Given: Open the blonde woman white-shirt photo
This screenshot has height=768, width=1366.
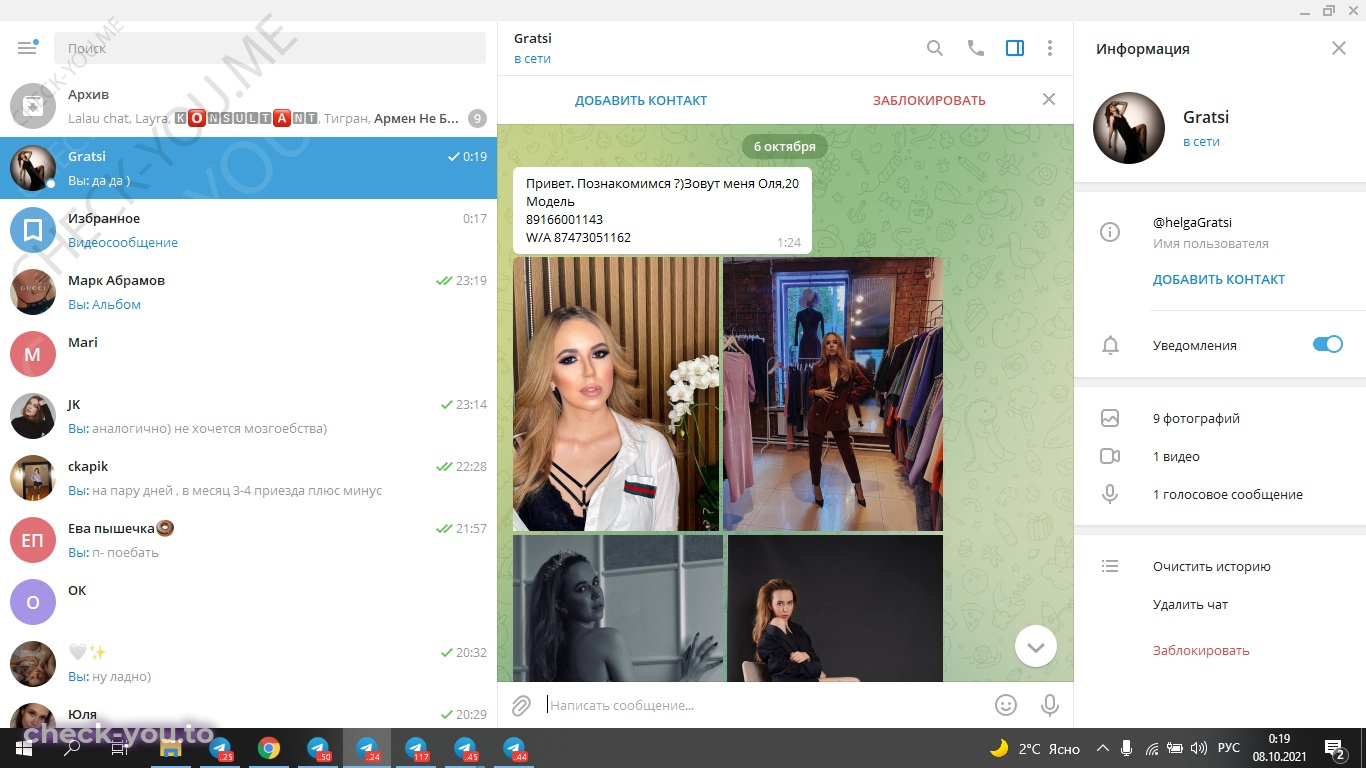Looking at the screenshot, I should (x=616, y=394).
